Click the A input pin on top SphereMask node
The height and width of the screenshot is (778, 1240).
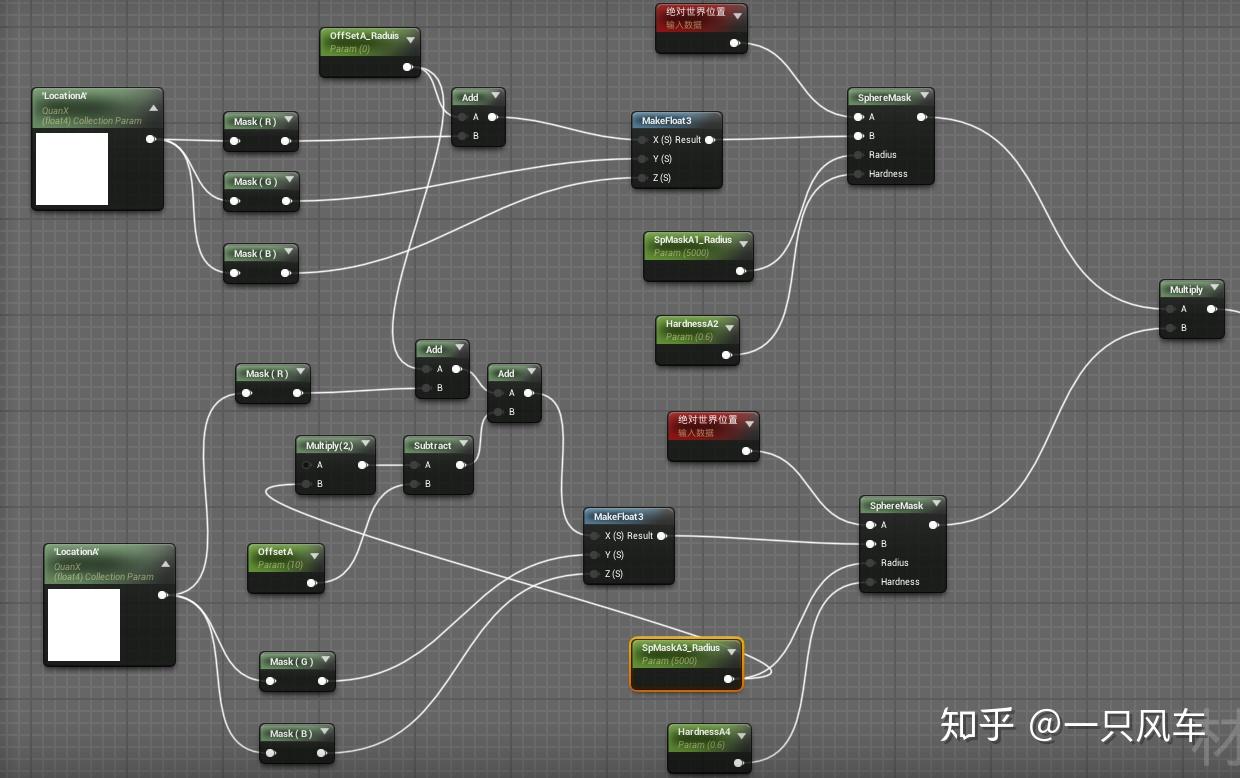pos(857,117)
